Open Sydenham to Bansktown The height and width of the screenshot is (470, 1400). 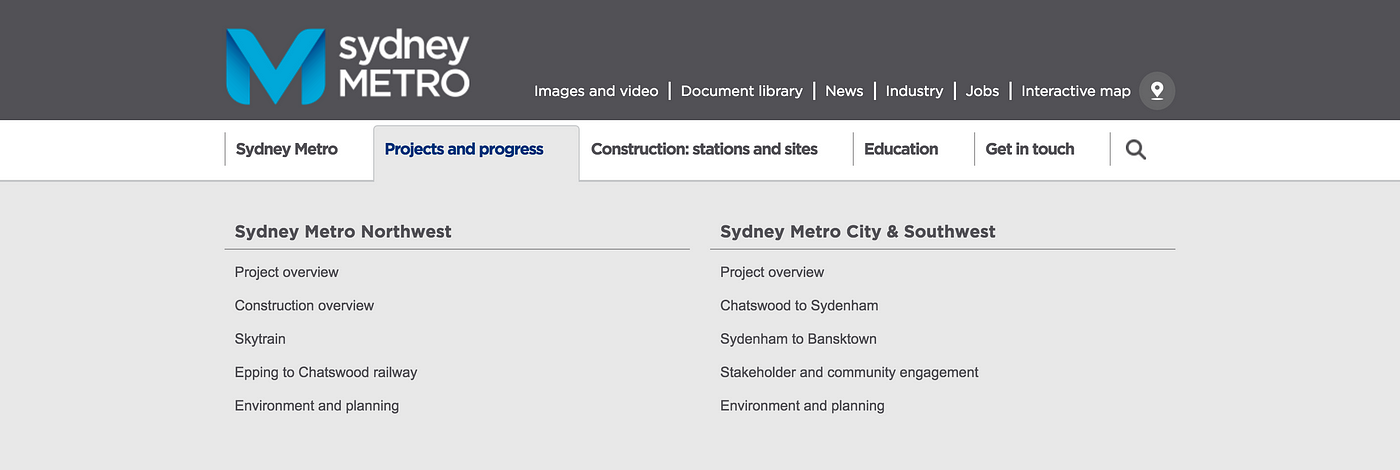[798, 339]
